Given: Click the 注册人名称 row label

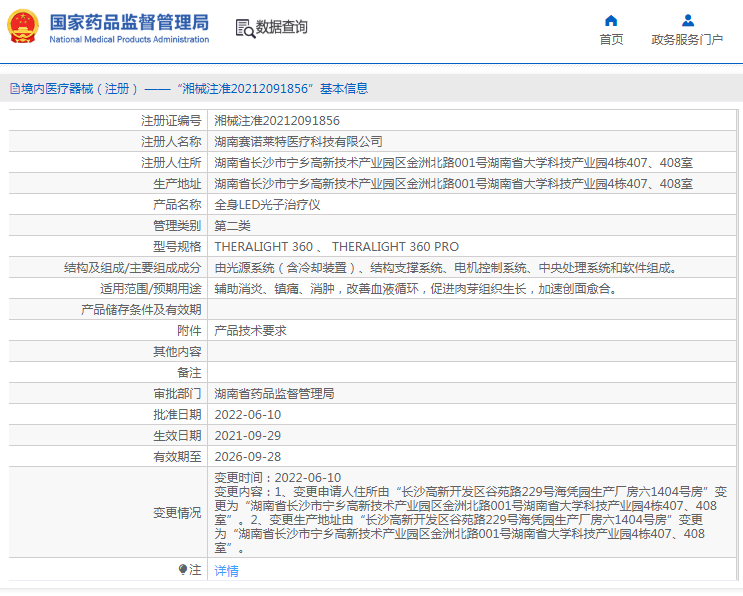Looking at the screenshot, I should coord(171,142).
